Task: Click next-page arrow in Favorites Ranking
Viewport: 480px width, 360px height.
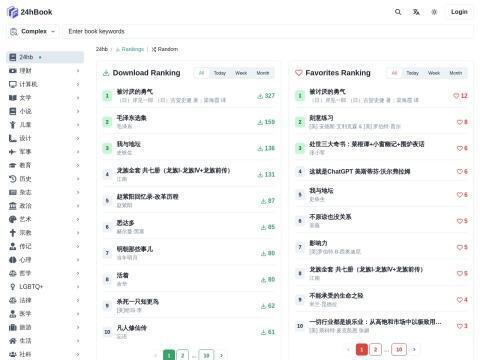Action: click(x=414, y=349)
